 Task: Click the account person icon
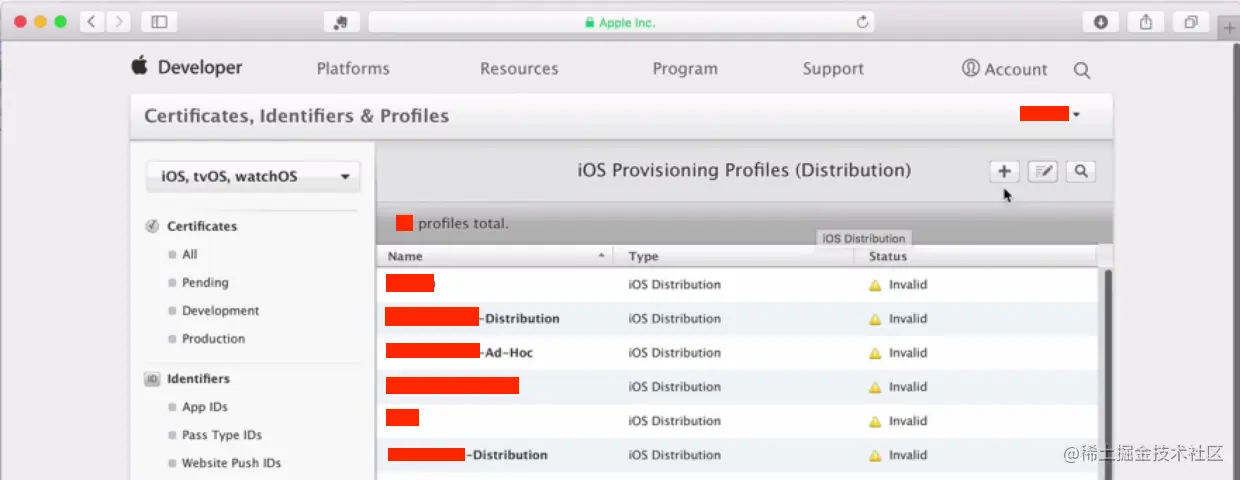pos(970,68)
